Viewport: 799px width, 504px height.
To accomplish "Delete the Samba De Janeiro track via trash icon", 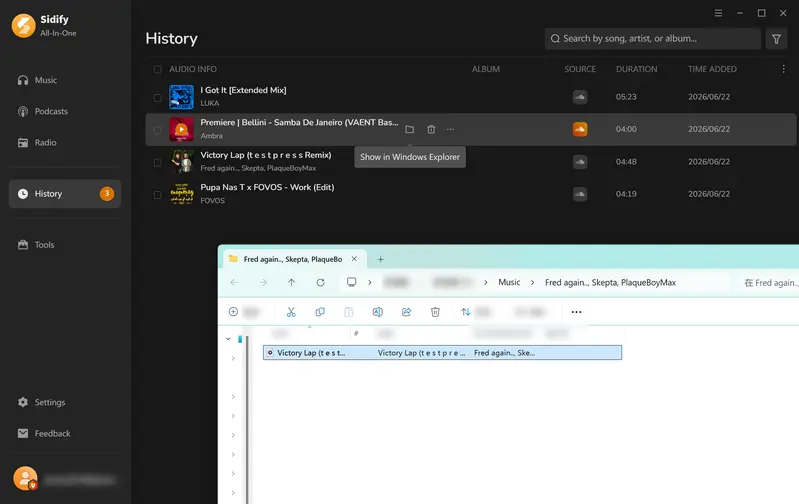I will point(431,129).
